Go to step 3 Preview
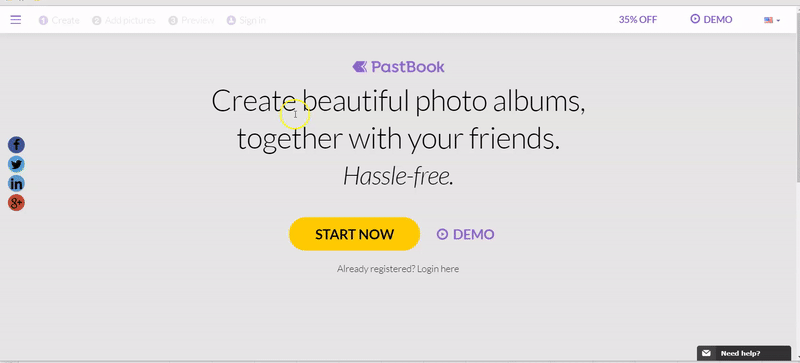The height and width of the screenshot is (363, 800). click(191, 20)
